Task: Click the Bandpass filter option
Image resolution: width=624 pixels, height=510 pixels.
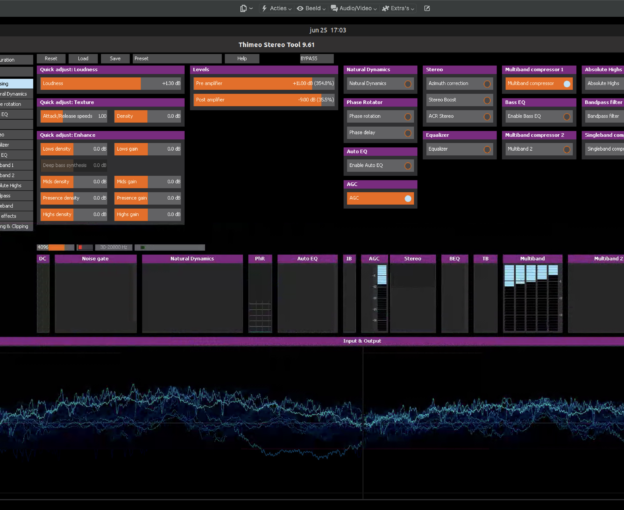Action: click(x=604, y=116)
